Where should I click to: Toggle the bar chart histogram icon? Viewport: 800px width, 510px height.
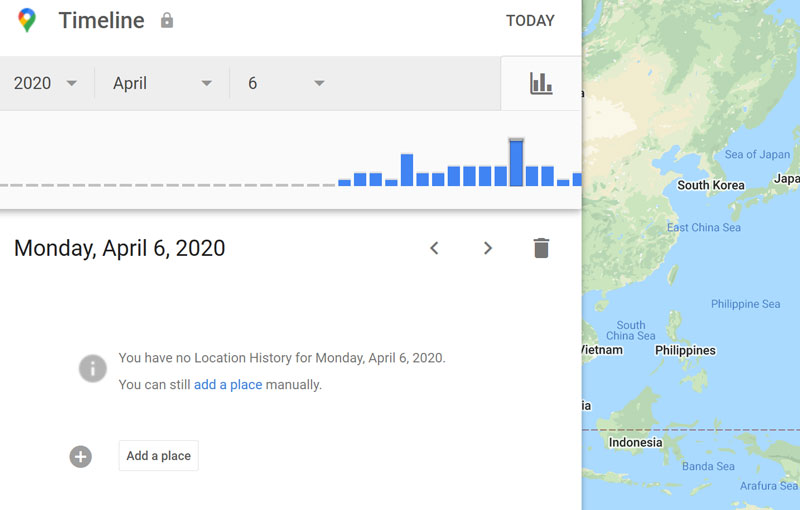(x=541, y=84)
